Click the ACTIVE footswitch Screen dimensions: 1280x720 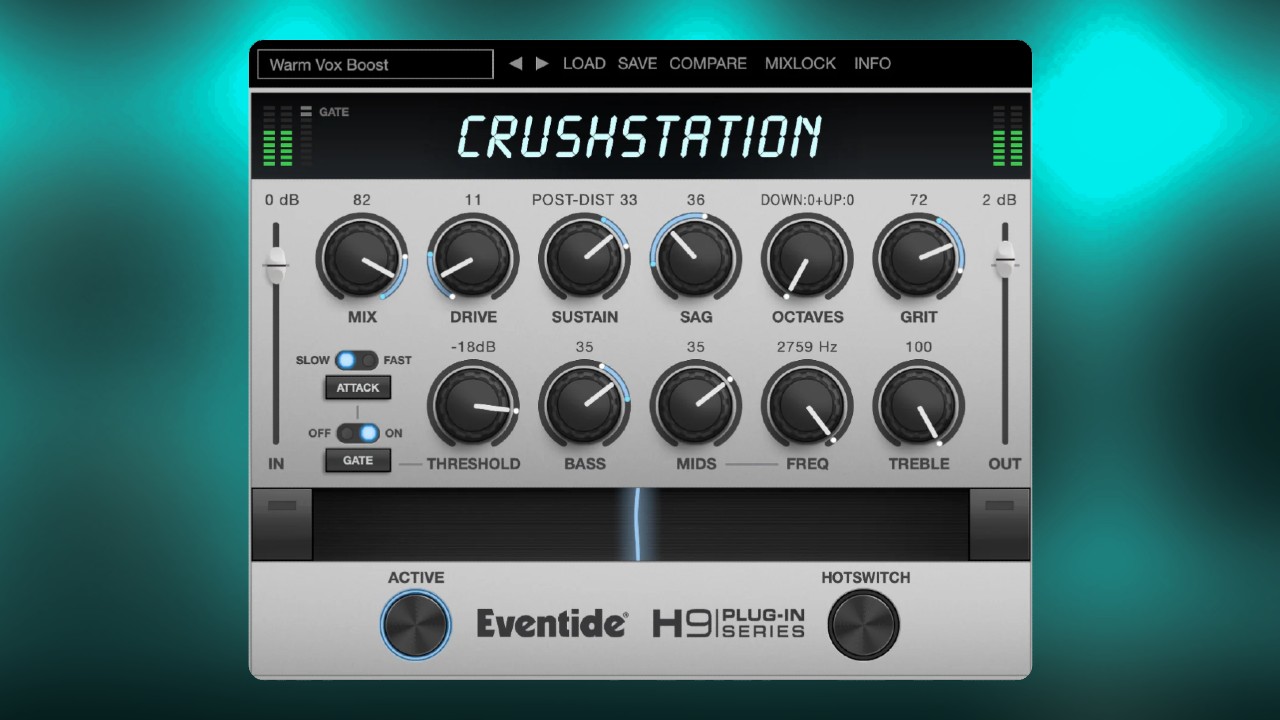415,624
